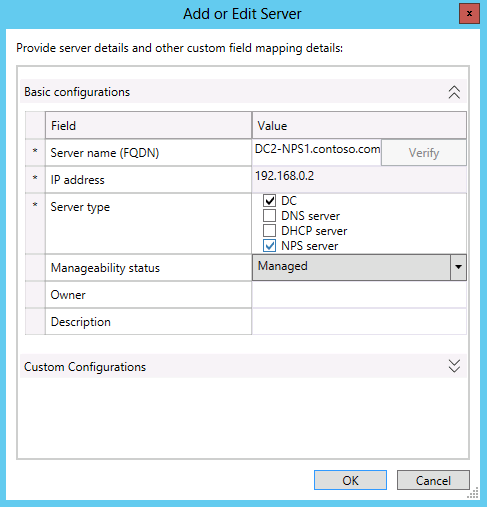Screen dimensions: 487x507
Task: Enable the DHCP server checkbox
Action: coord(269,231)
